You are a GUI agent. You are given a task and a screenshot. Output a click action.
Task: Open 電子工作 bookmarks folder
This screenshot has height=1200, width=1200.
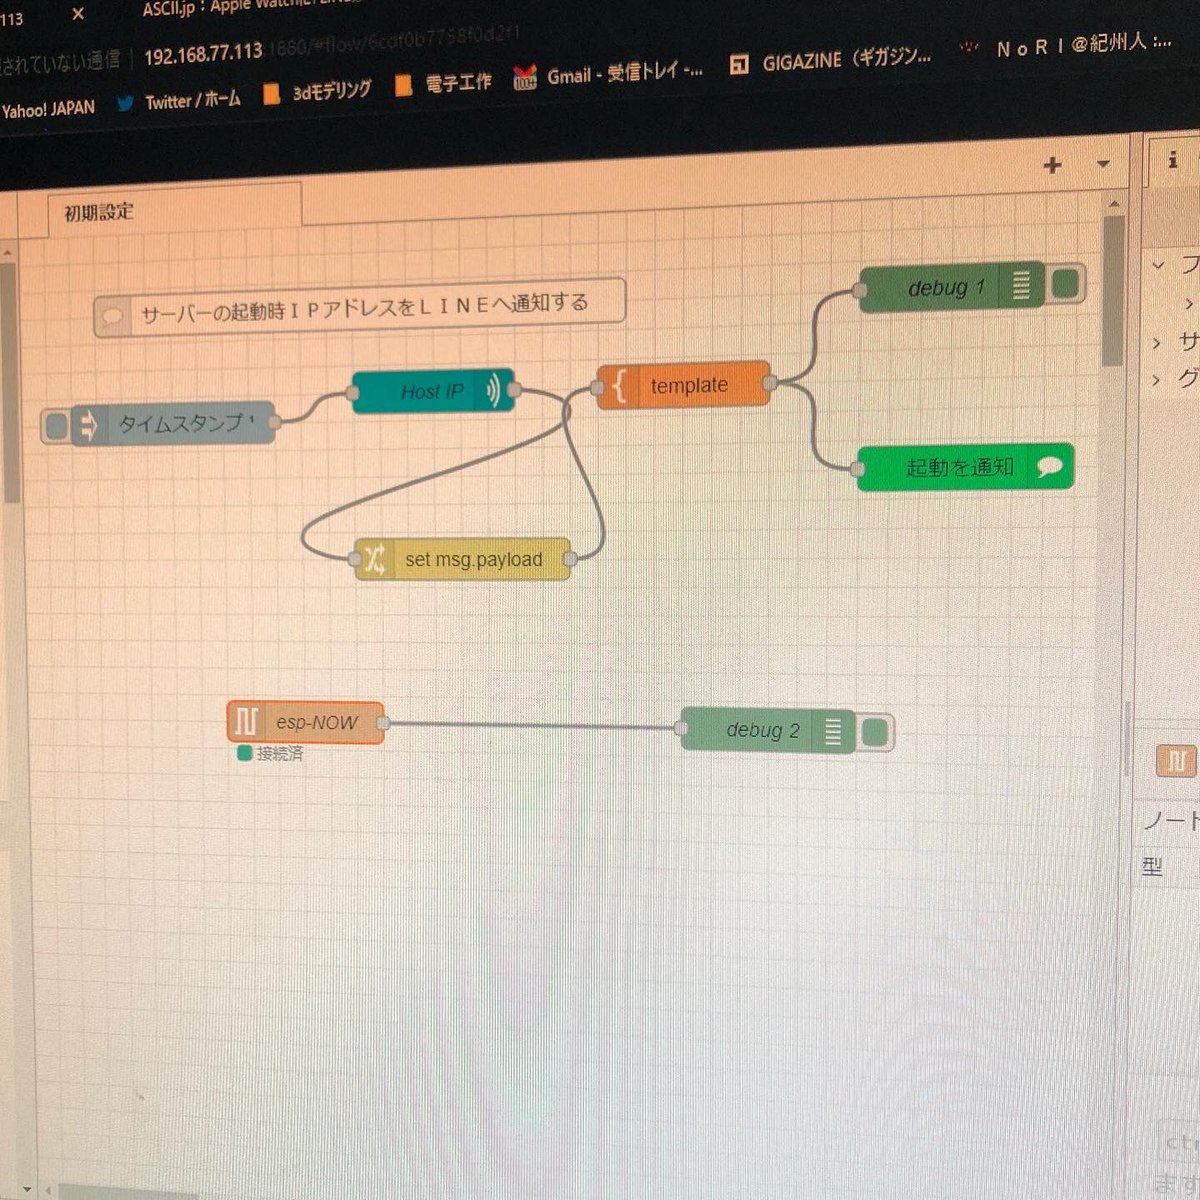443,83
